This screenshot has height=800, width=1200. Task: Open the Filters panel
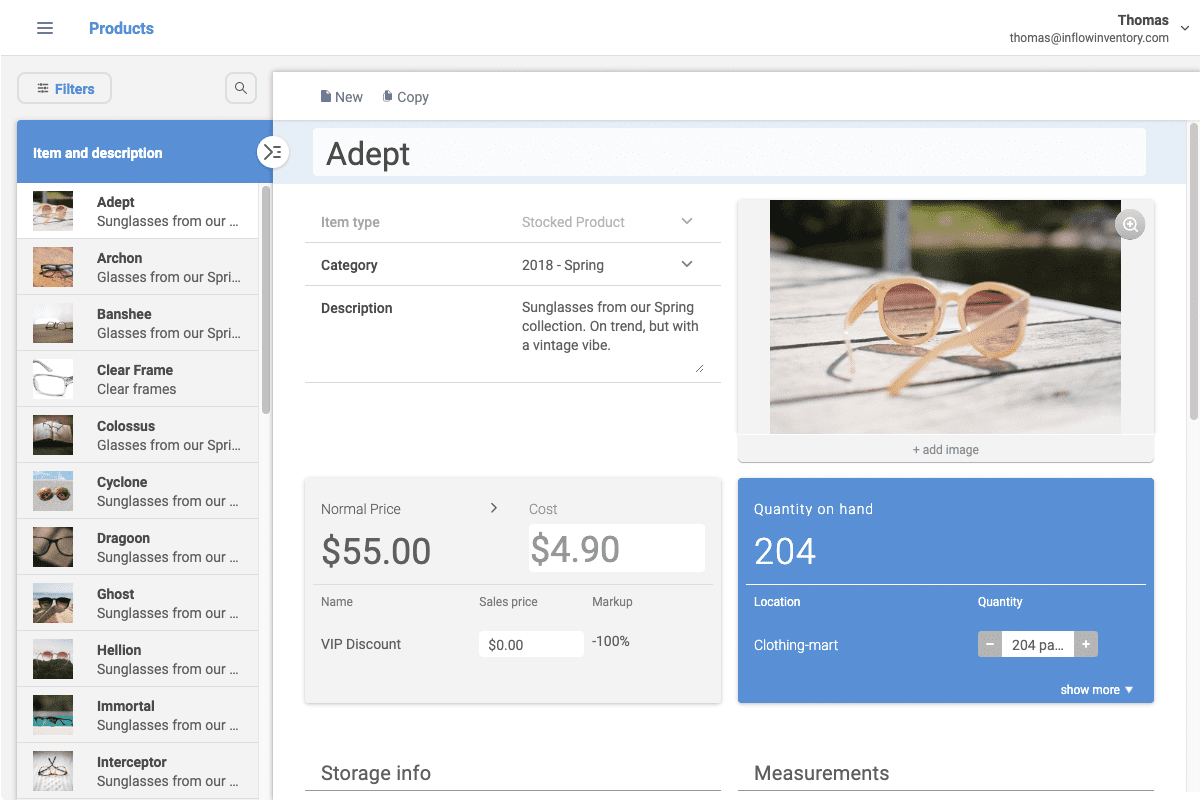pos(64,88)
